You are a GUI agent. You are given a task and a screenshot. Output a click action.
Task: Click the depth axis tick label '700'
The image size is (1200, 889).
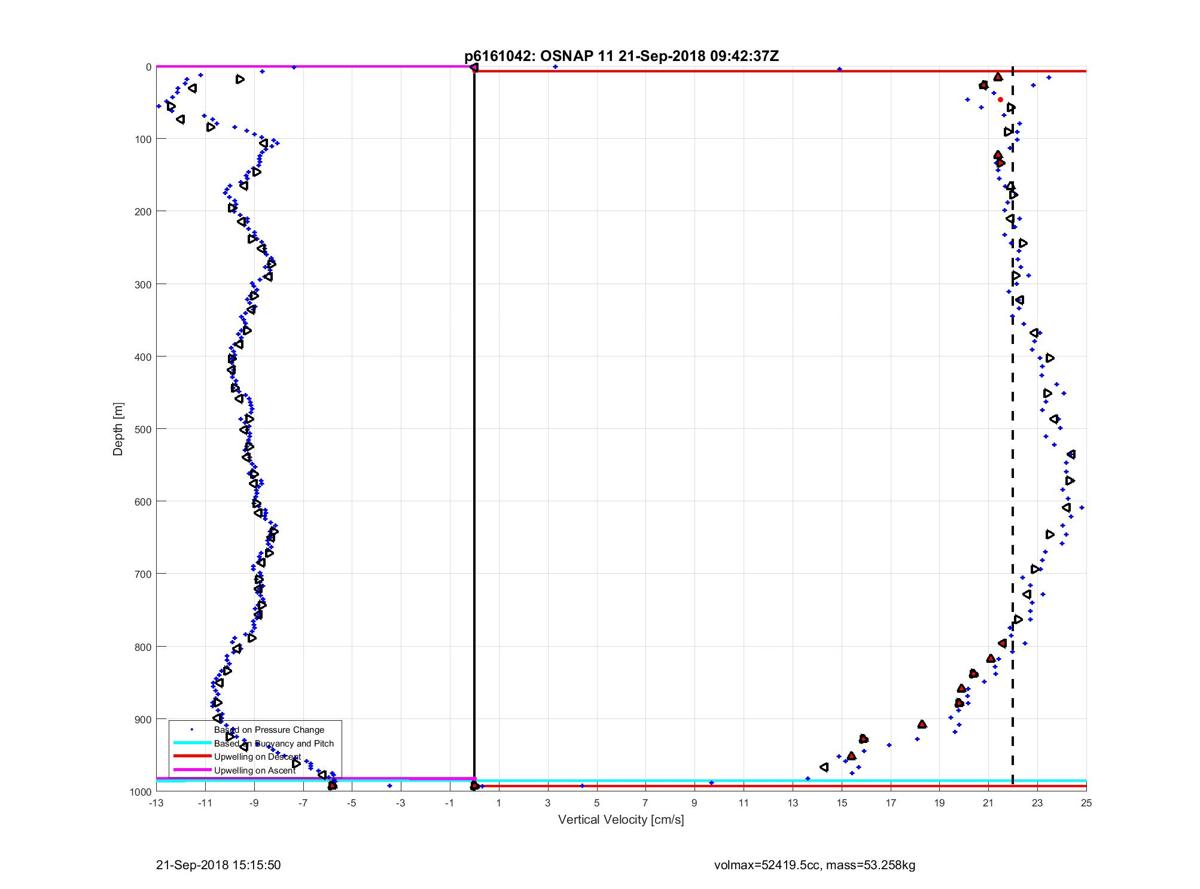tap(142, 574)
